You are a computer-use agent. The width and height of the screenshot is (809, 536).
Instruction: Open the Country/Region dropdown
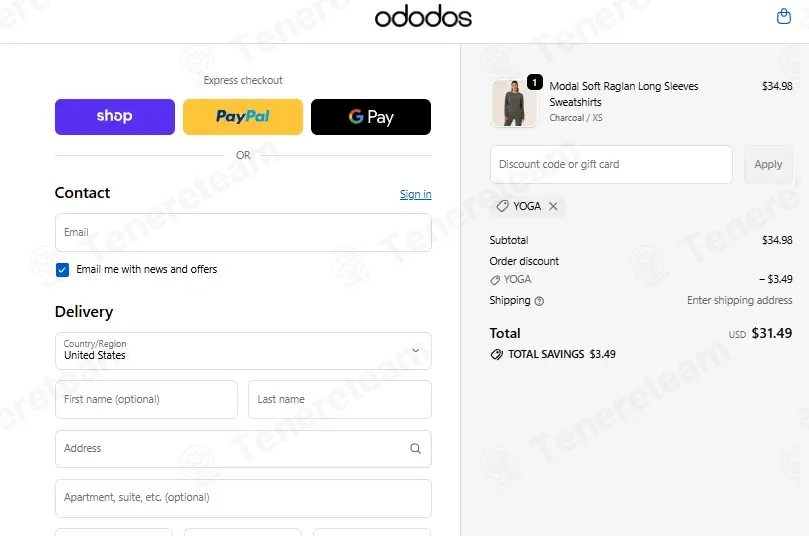coord(243,351)
